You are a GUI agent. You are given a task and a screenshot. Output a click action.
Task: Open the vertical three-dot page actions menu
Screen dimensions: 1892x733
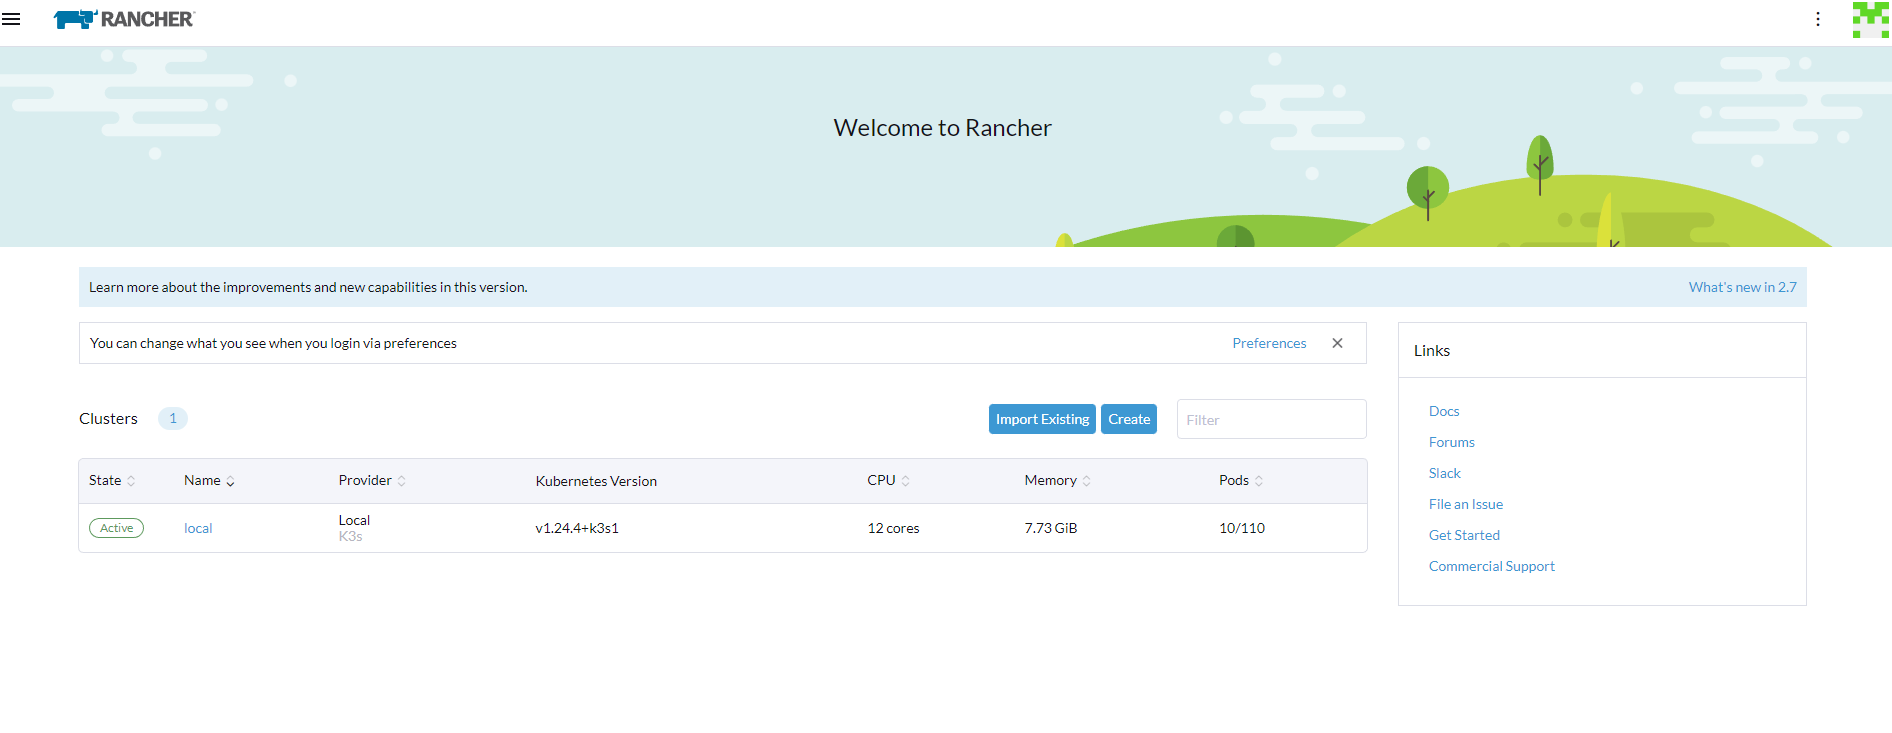[1818, 19]
